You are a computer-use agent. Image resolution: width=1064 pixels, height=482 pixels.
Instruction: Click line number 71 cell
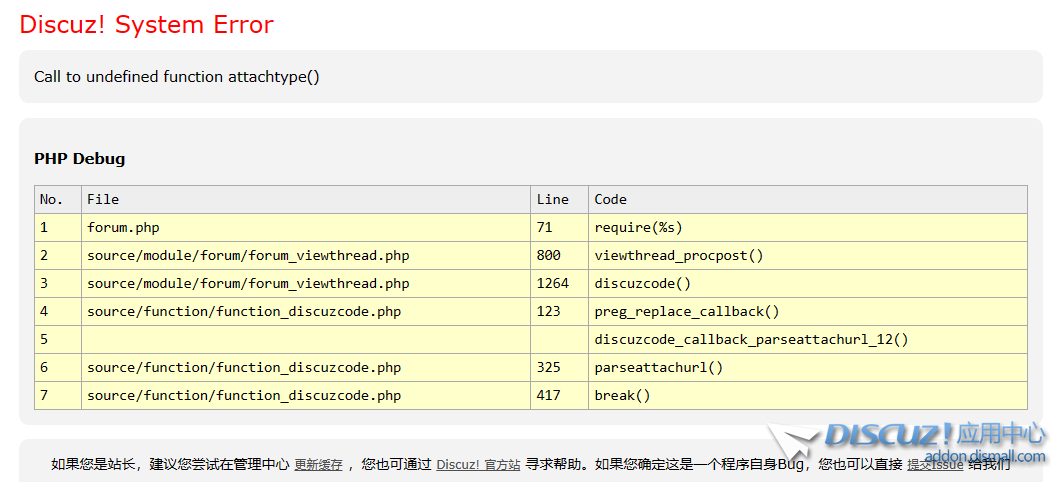(560, 227)
